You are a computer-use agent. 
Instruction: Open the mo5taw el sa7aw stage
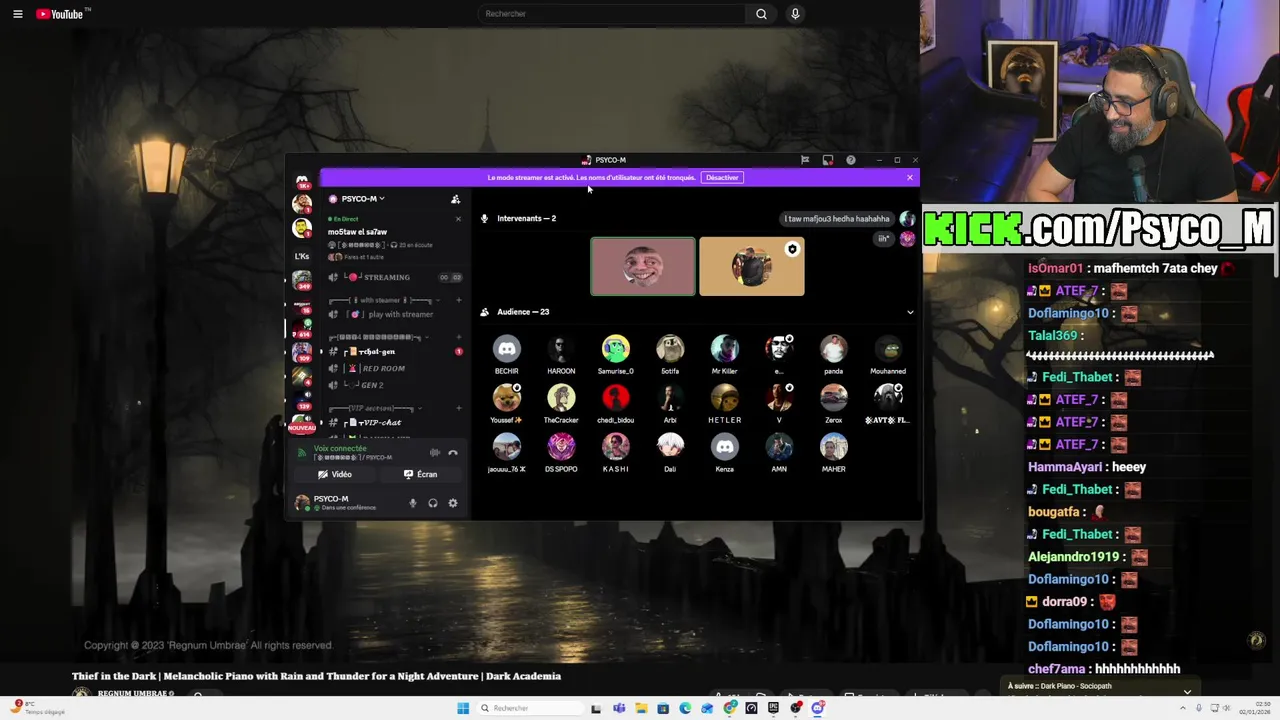pos(357,232)
